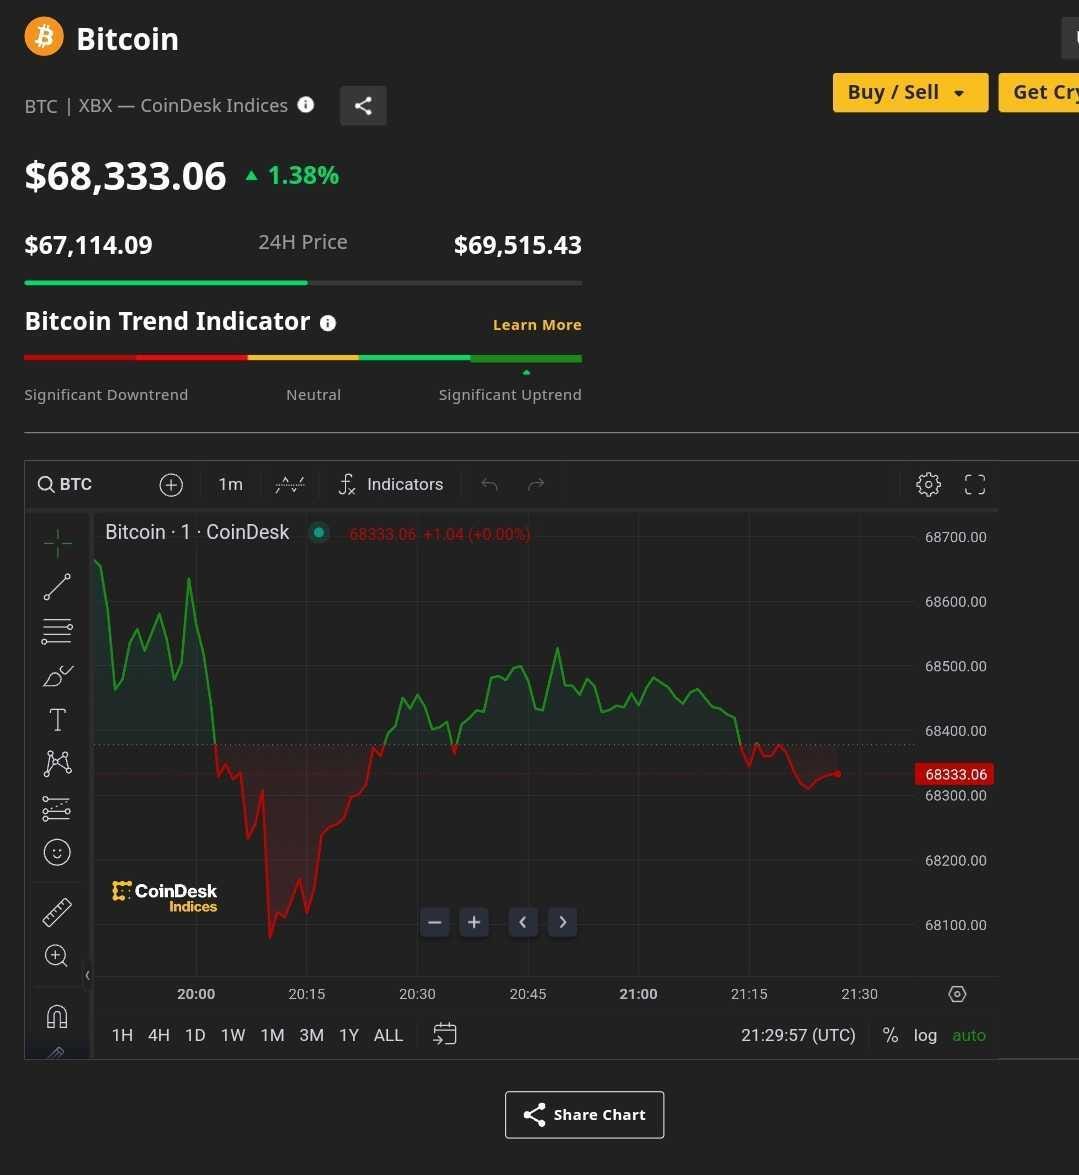Viewport: 1079px width, 1175px height.
Task: Open chart settings gear
Action: pos(928,485)
